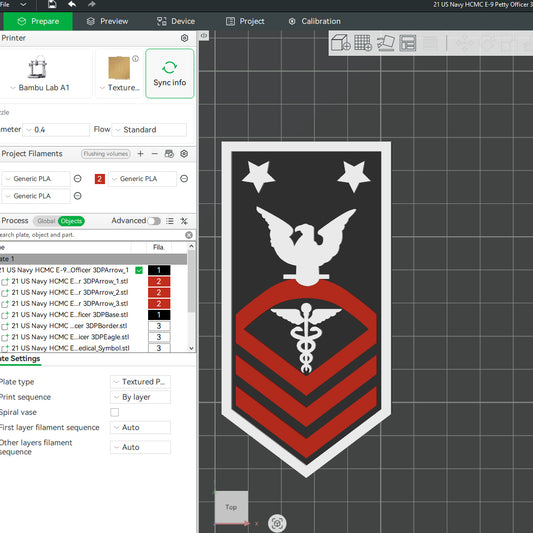Click the object list scroll up arrow
533x533 pixels.
(191, 246)
